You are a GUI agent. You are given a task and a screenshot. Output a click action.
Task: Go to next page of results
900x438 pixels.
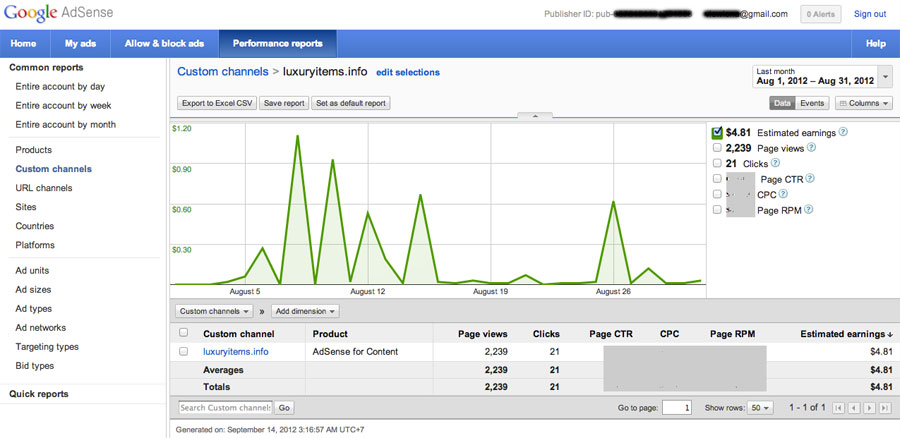[x=870, y=408]
